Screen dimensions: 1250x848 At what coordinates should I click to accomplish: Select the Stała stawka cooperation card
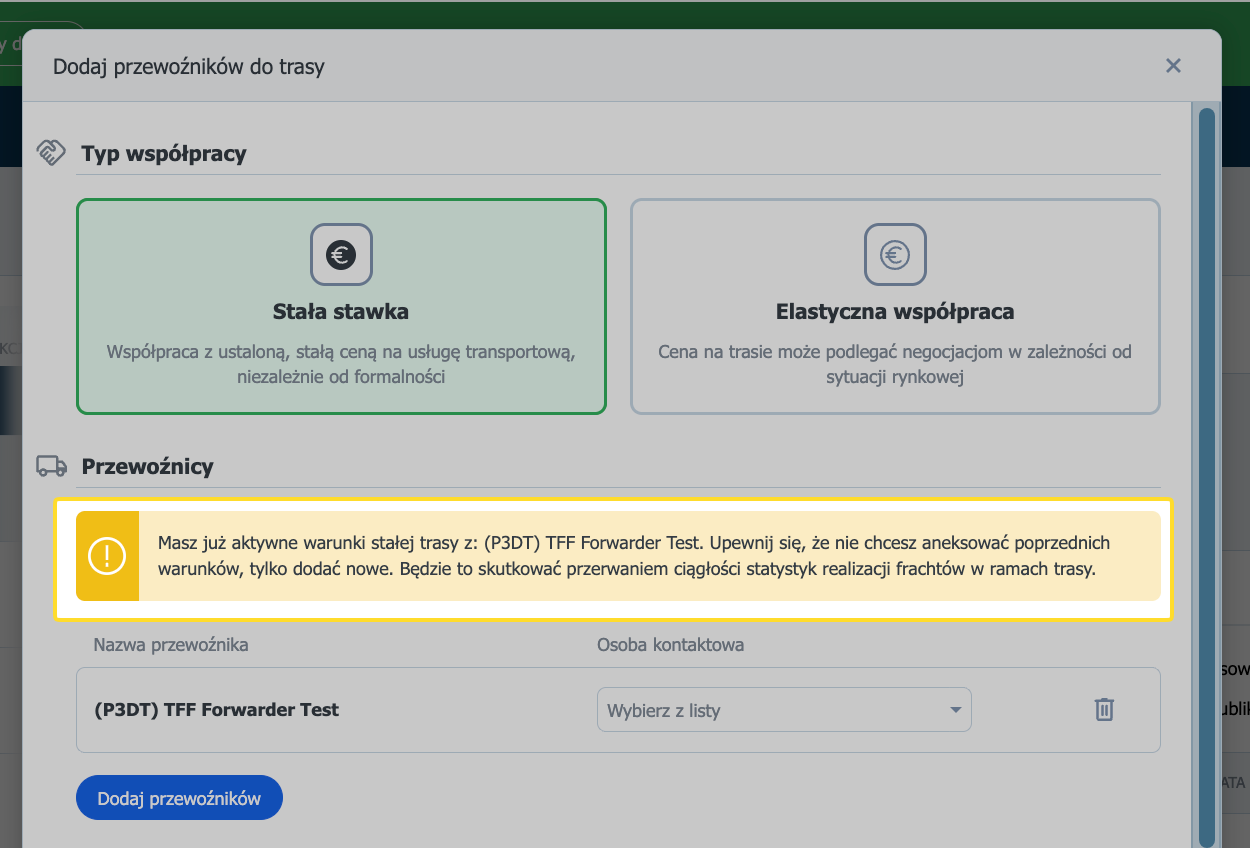pyautogui.click(x=341, y=306)
